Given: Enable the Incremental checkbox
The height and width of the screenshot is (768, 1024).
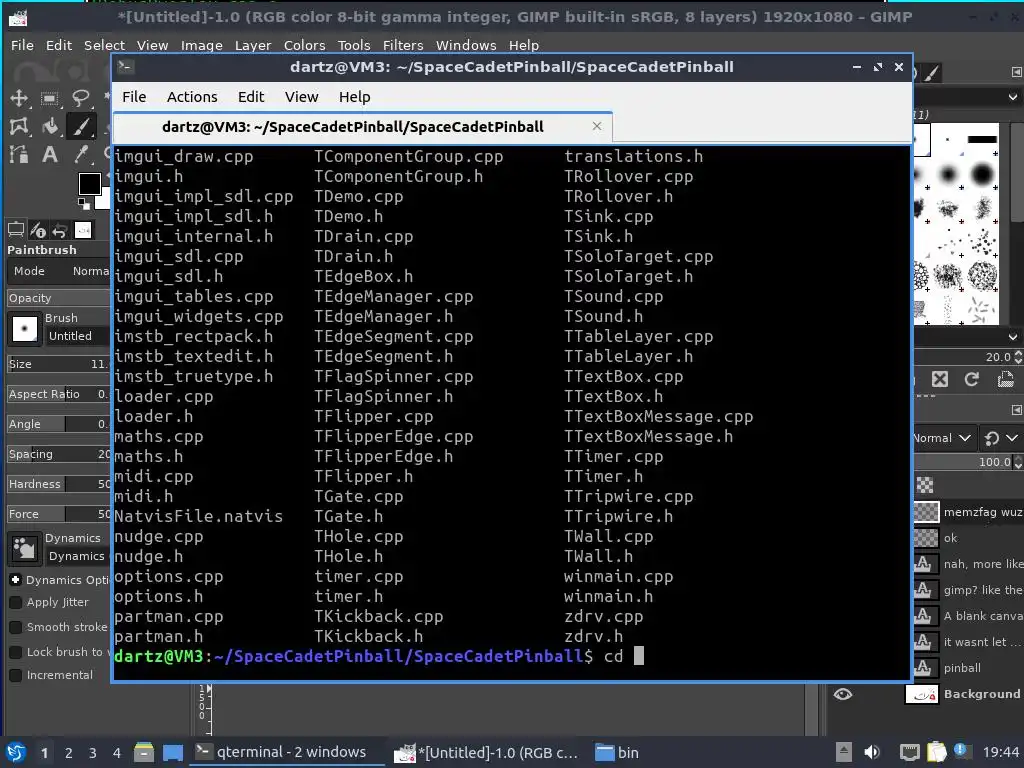Looking at the screenshot, I should [x=16, y=675].
